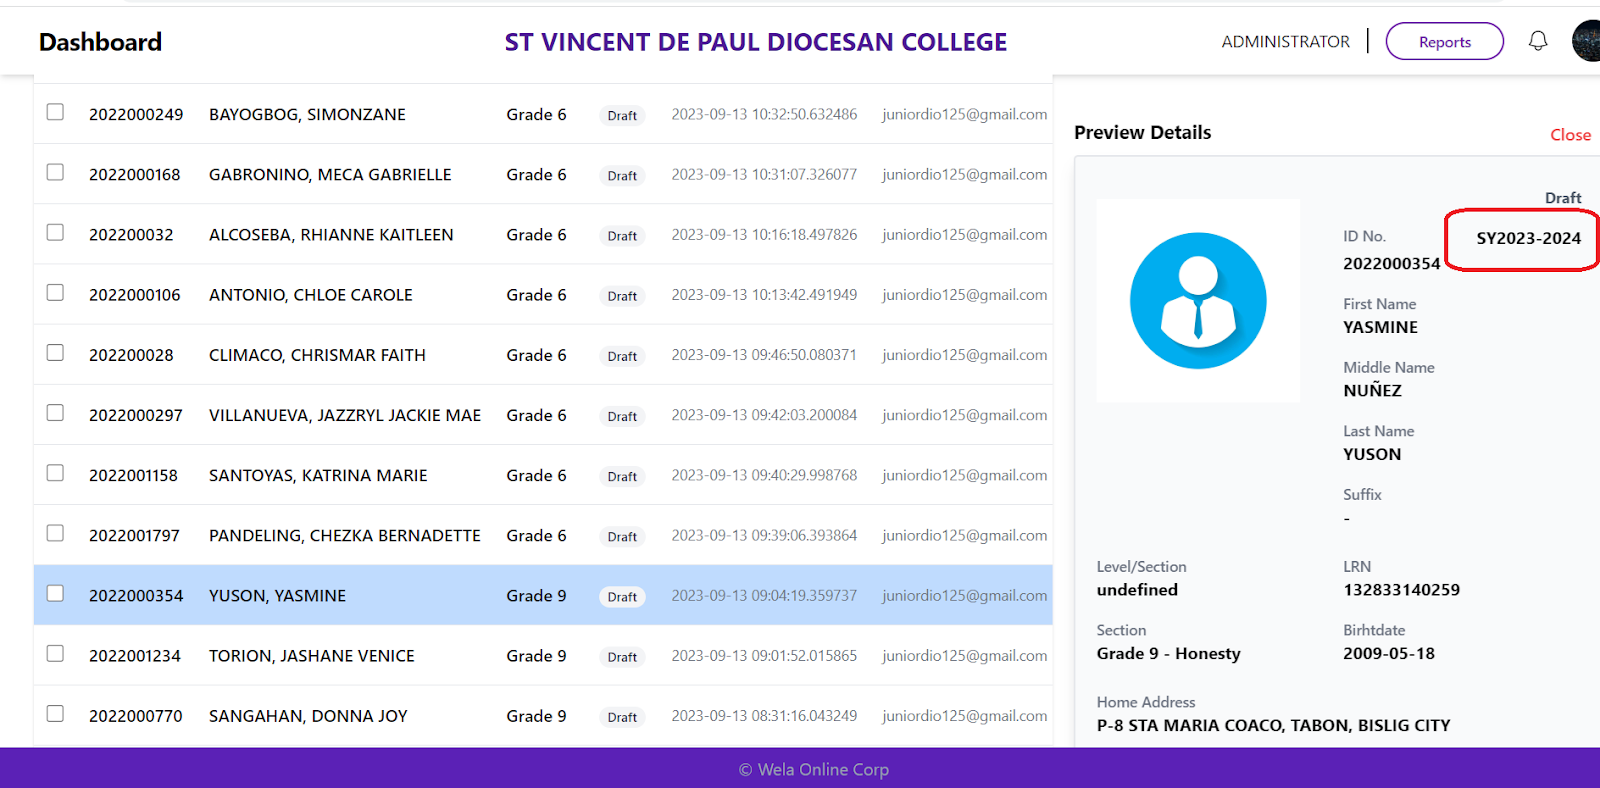Click the SY2023-2024 school year label
Screen dimensions: 1600x788
1528,238
